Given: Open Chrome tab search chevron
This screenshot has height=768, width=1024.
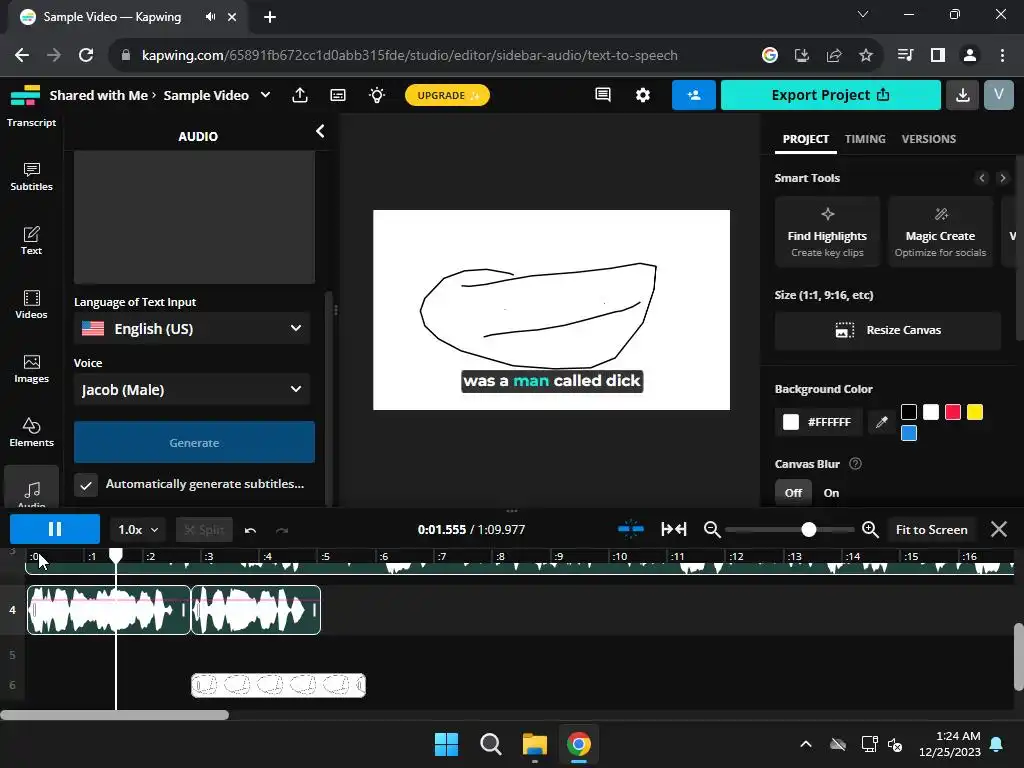Looking at the screenshot, I should click(863, 14).
